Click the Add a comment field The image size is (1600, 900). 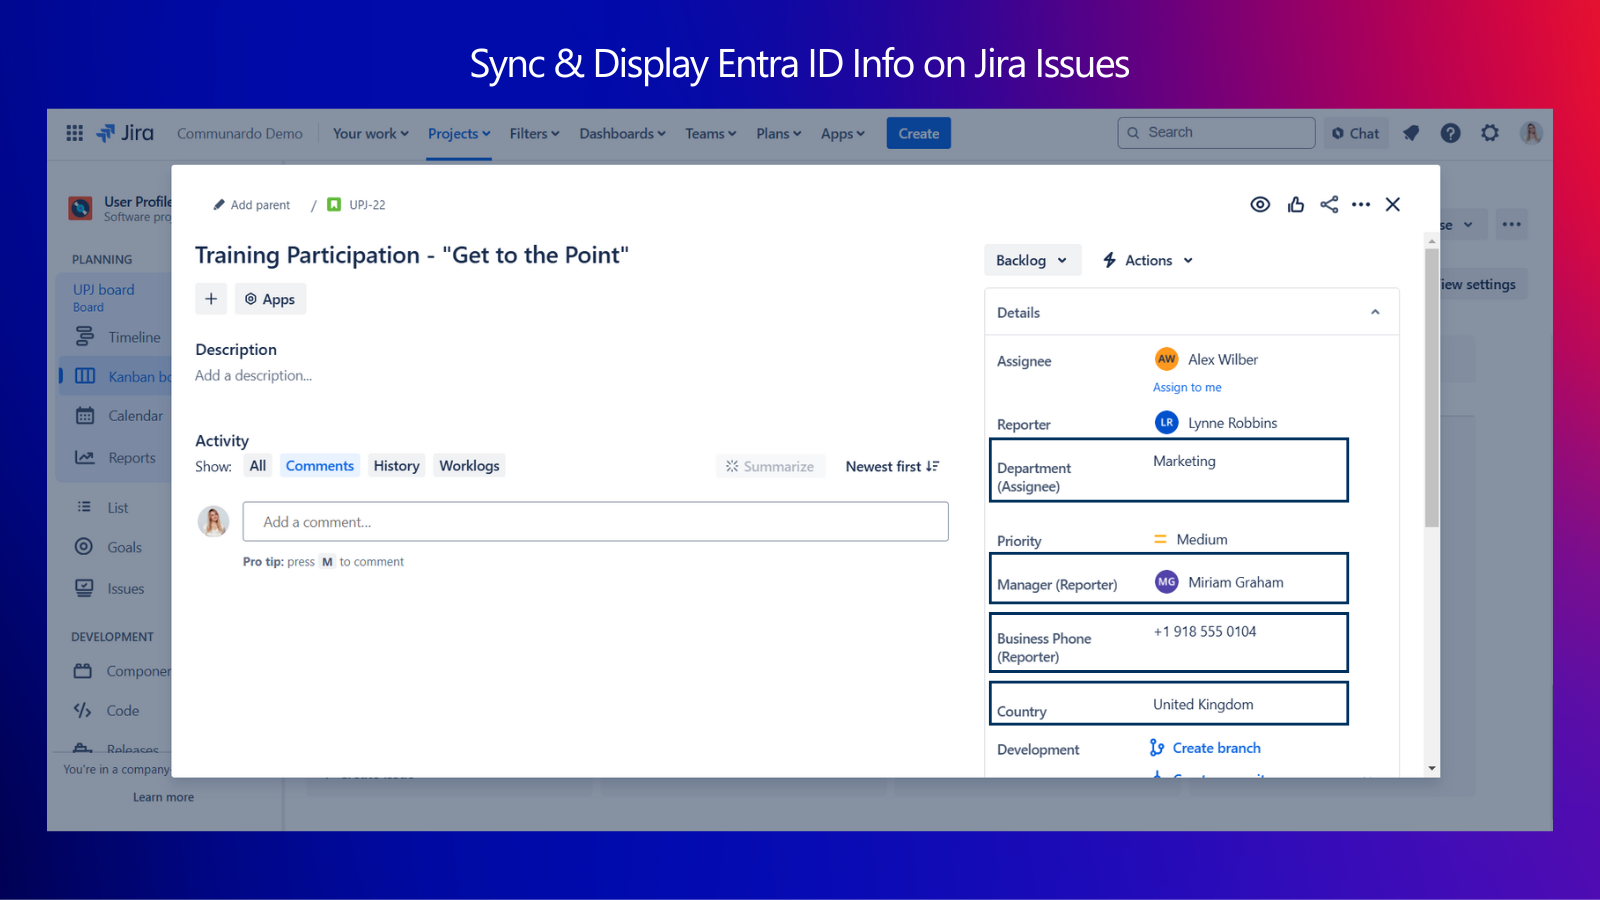pyautogui.click(x=595, y=522)
